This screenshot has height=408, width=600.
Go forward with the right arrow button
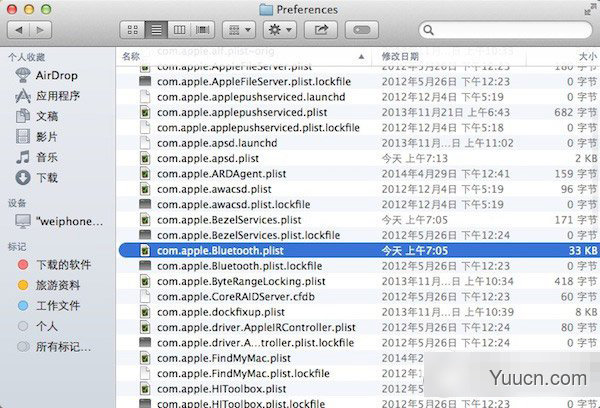tap(40, 30)
